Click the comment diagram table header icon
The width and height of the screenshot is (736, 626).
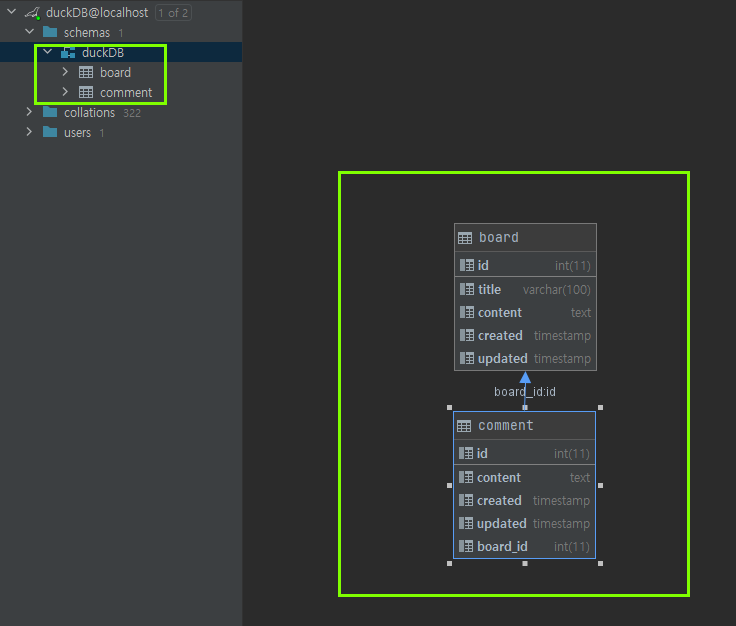[x=464, y=426]
